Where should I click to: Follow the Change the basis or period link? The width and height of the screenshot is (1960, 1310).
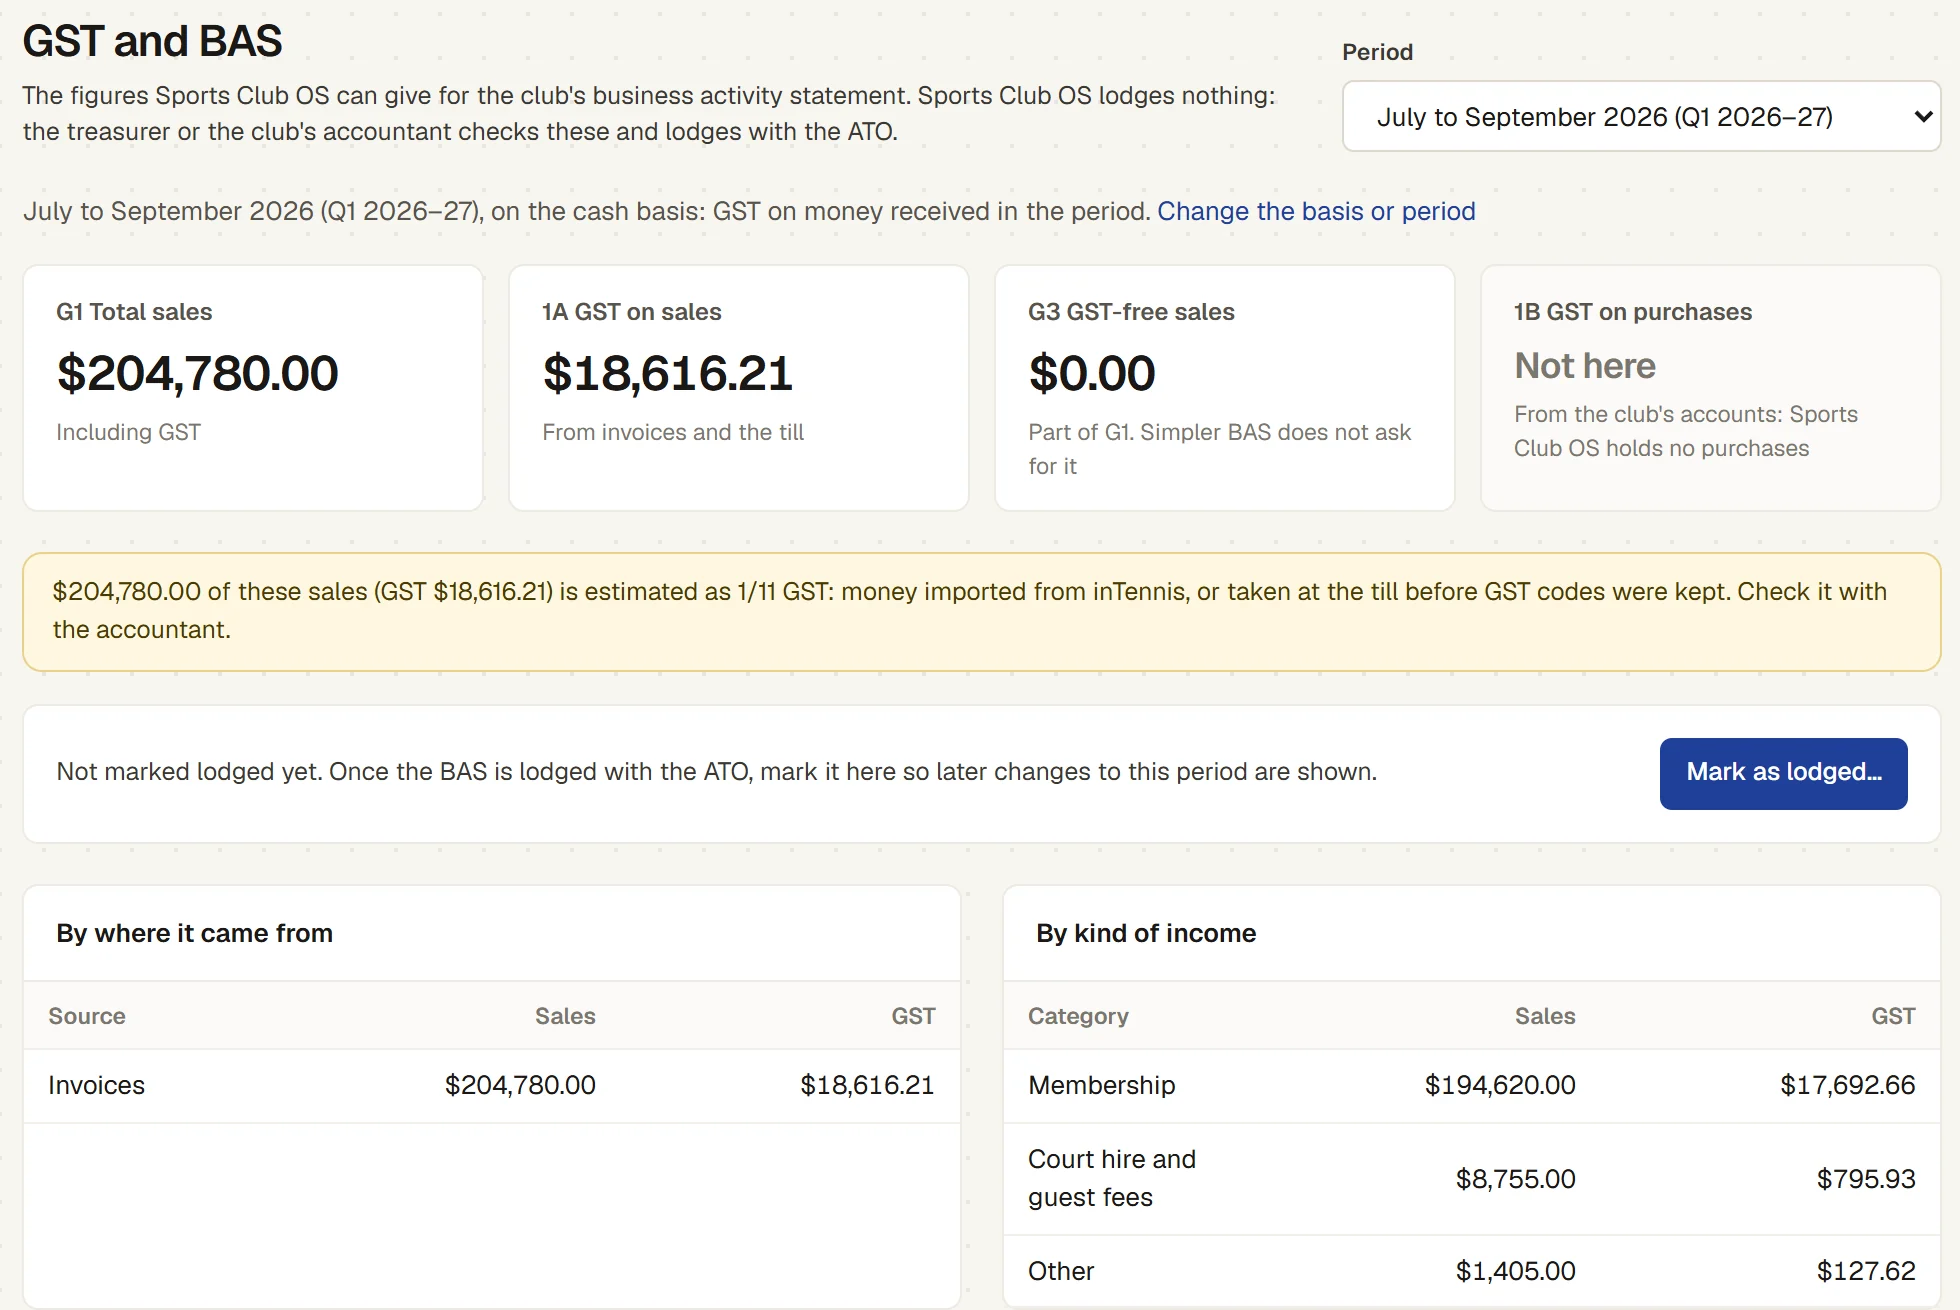point(1316,211)
